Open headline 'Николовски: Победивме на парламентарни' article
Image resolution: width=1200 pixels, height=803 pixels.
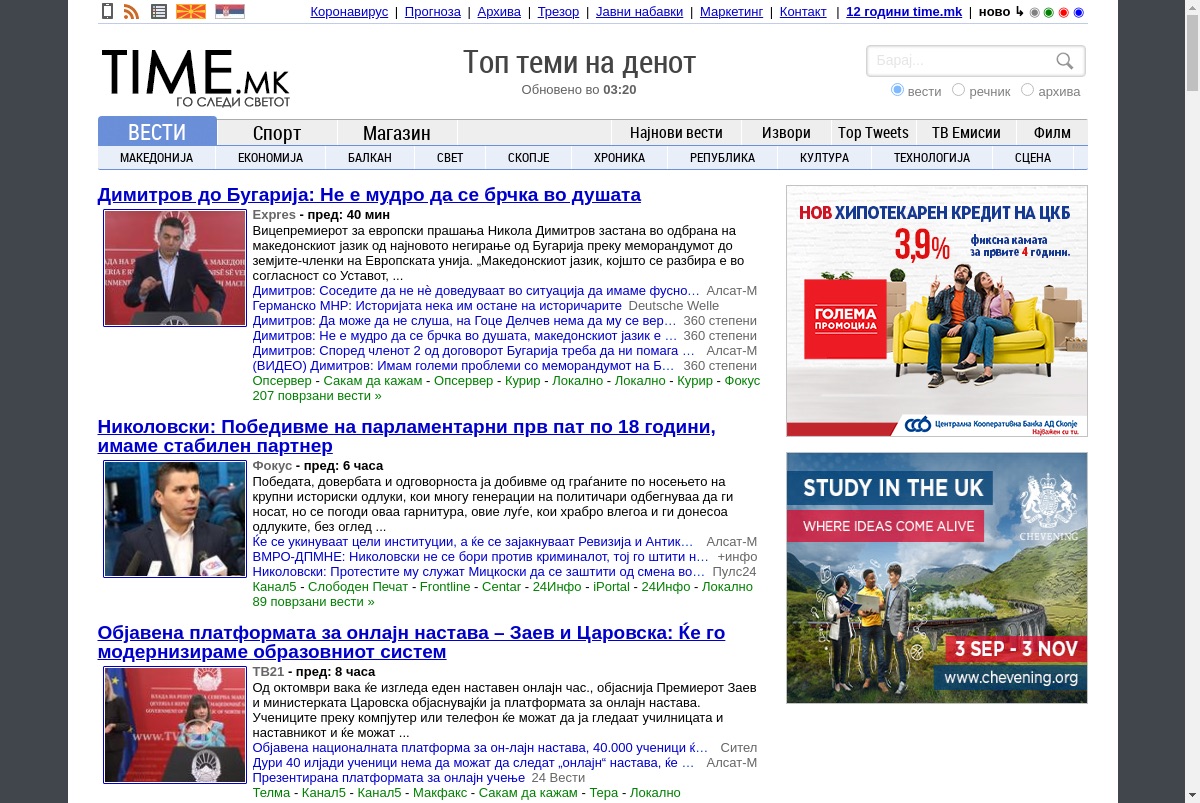pyautogui.click(x=406, y=436)
